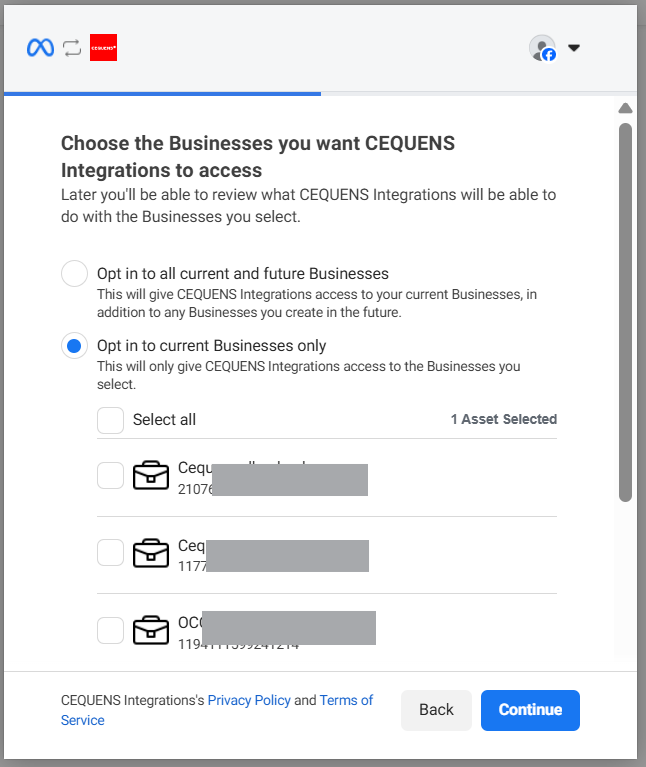The height and width of the screenshot is (767, 646).
Task: Click the blue Continue button
Action: click(530, 710)
